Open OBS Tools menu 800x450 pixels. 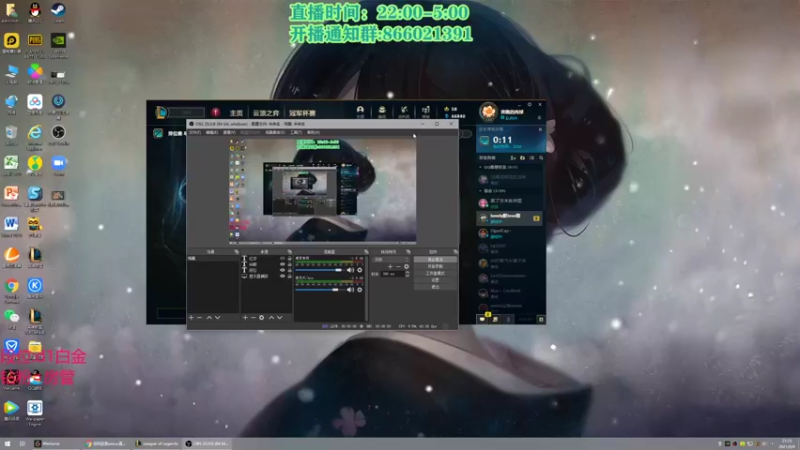(296, 132)
